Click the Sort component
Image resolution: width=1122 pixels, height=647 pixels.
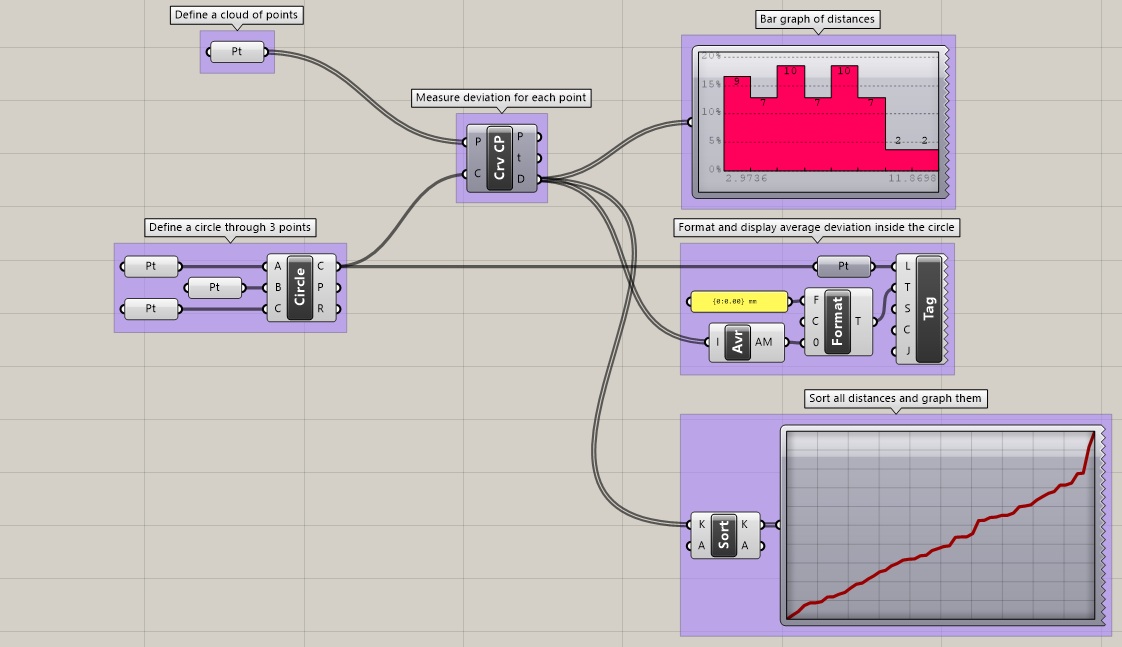coord(724,535)
